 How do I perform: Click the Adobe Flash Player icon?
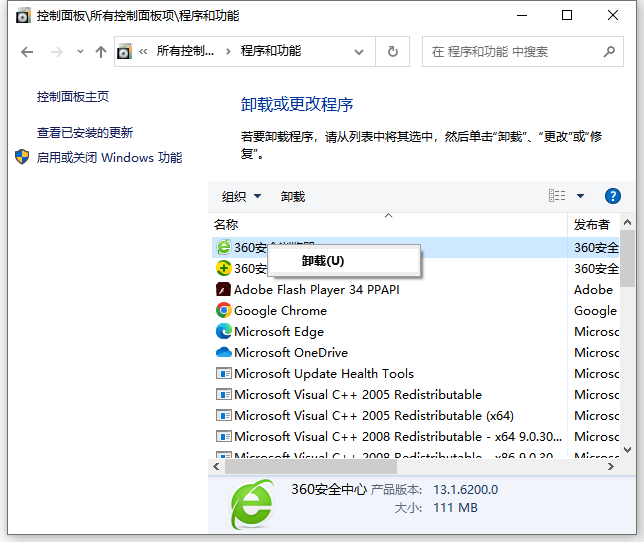click(223, 289)
